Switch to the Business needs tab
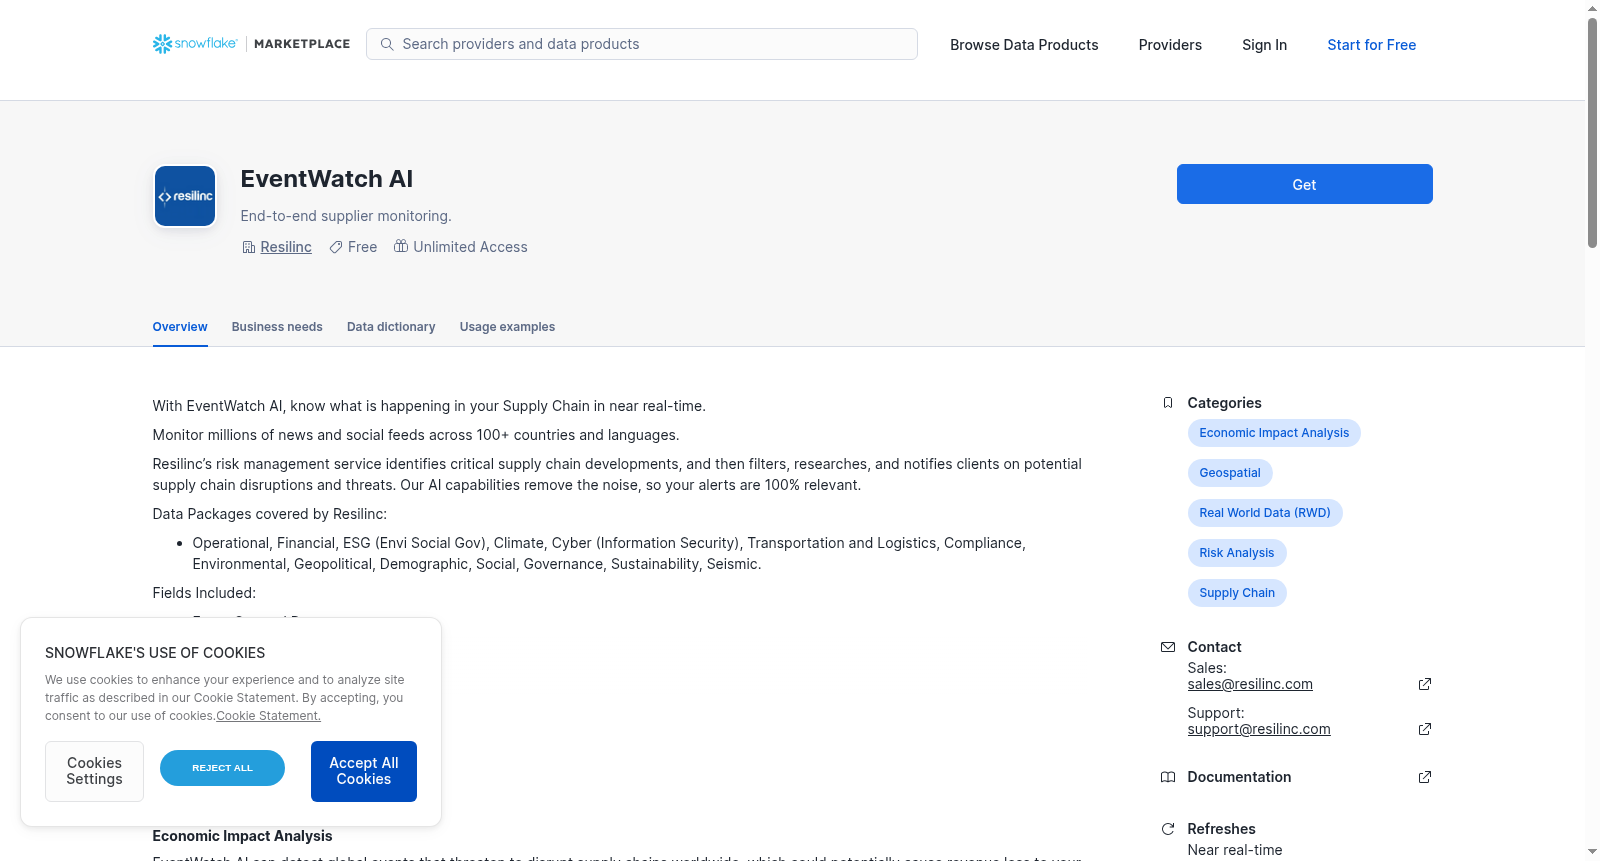This screenshot has width=1600, height=861. point(277,327)
